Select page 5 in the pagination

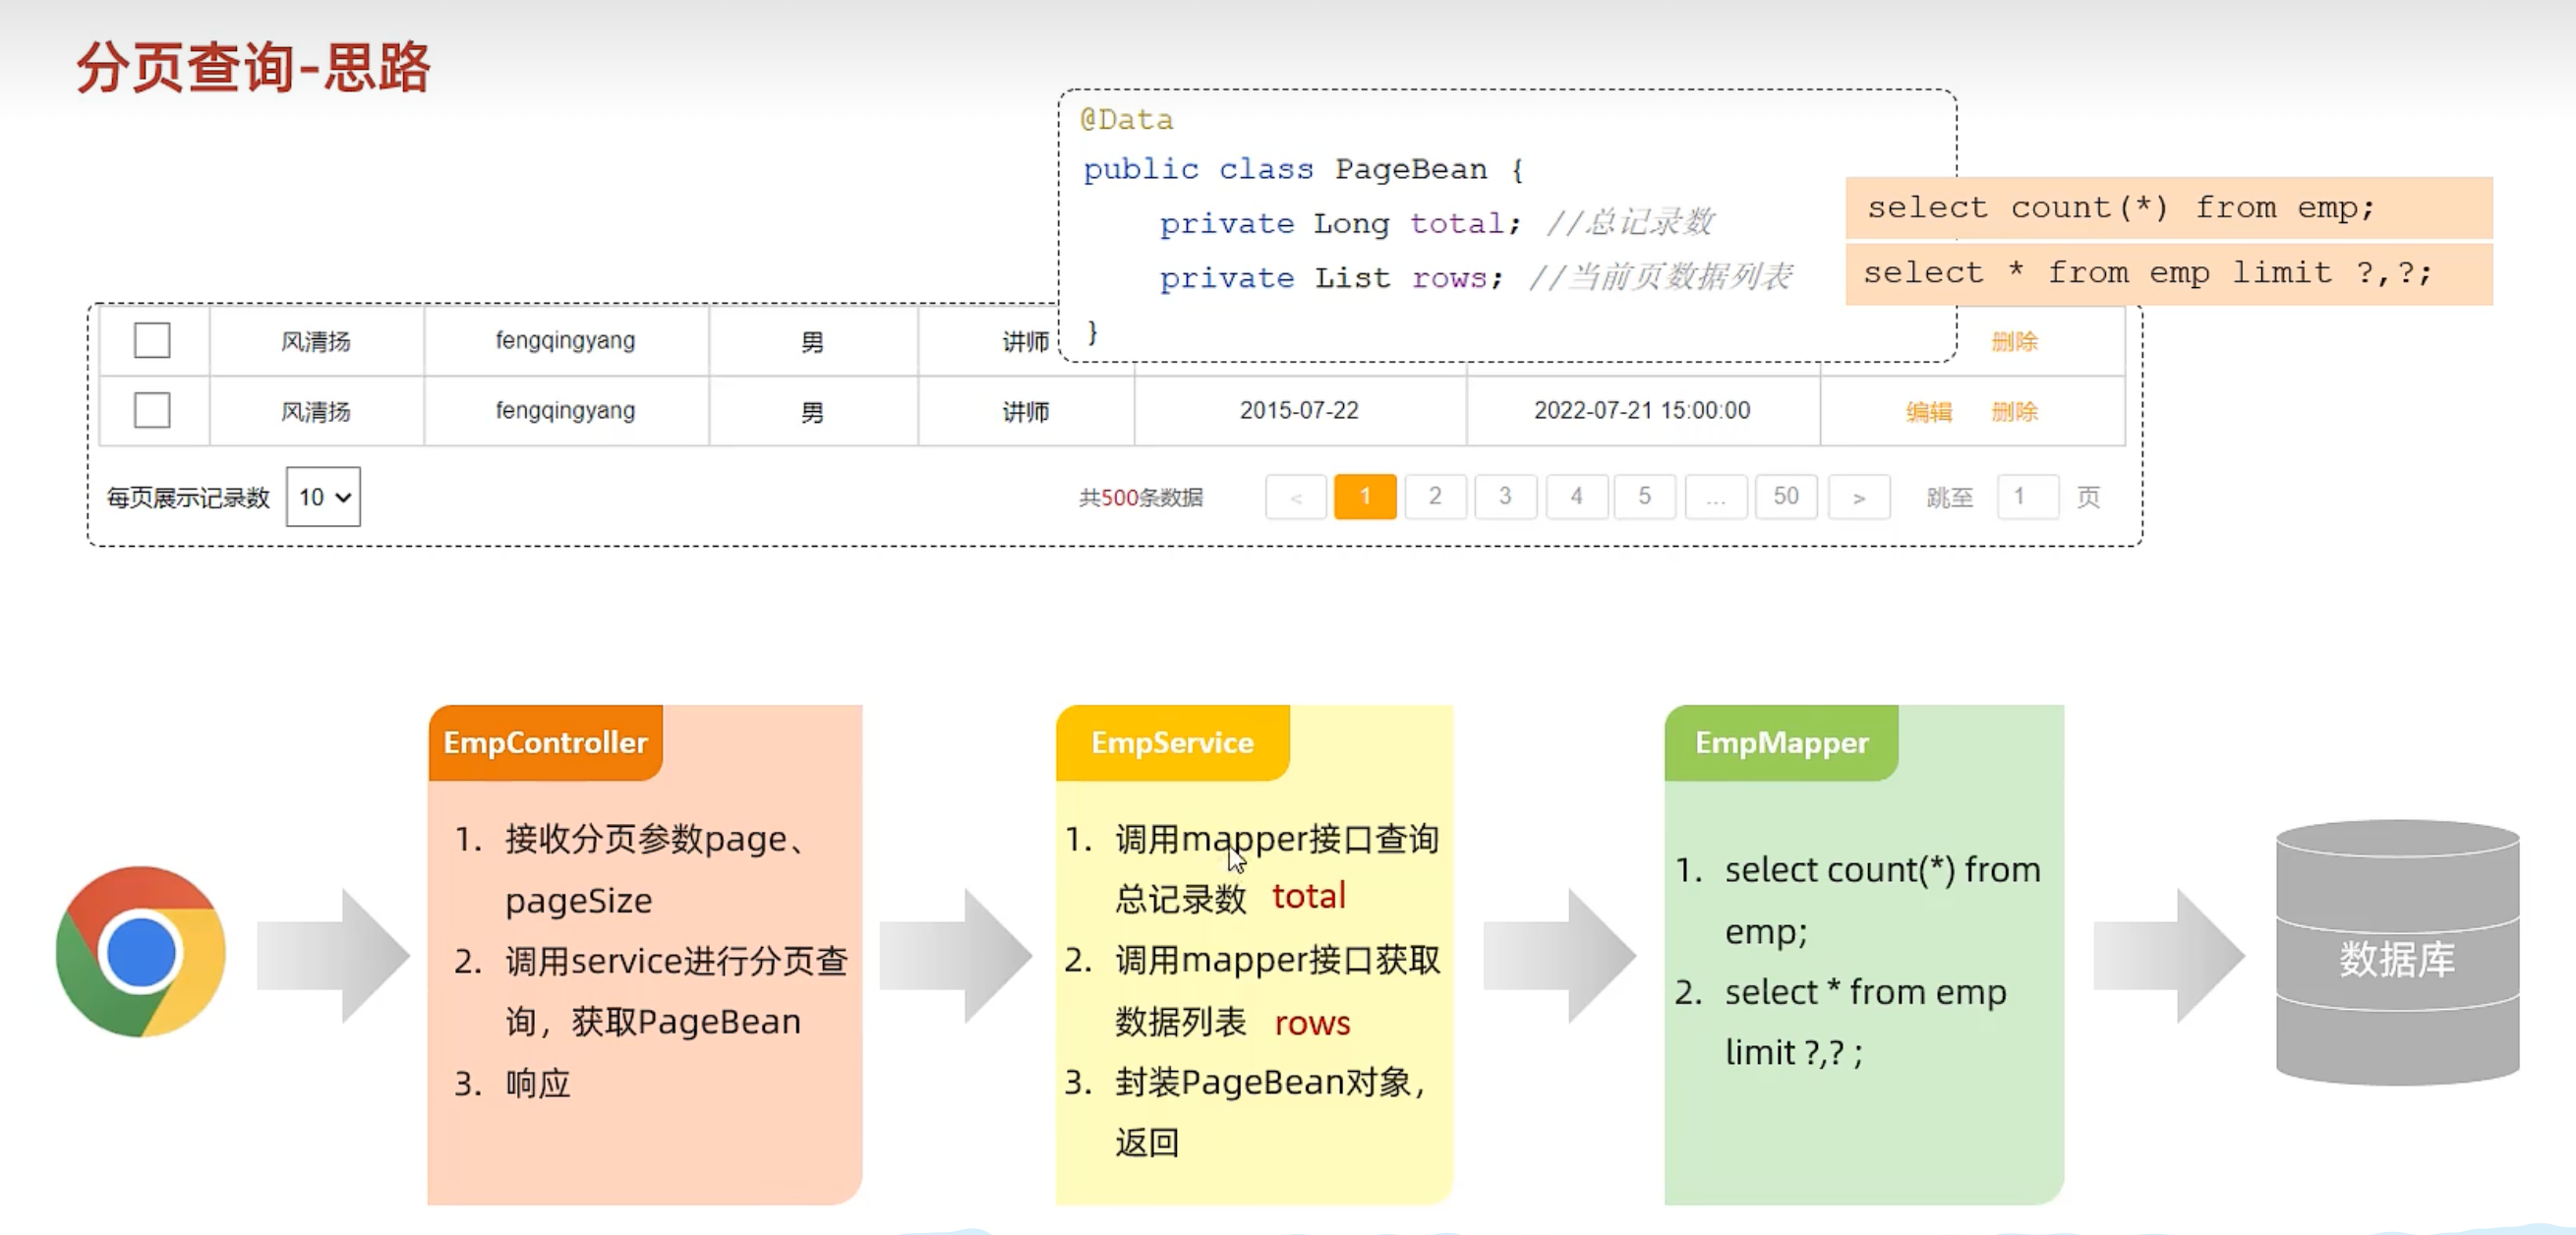(x=1645, y=496)
